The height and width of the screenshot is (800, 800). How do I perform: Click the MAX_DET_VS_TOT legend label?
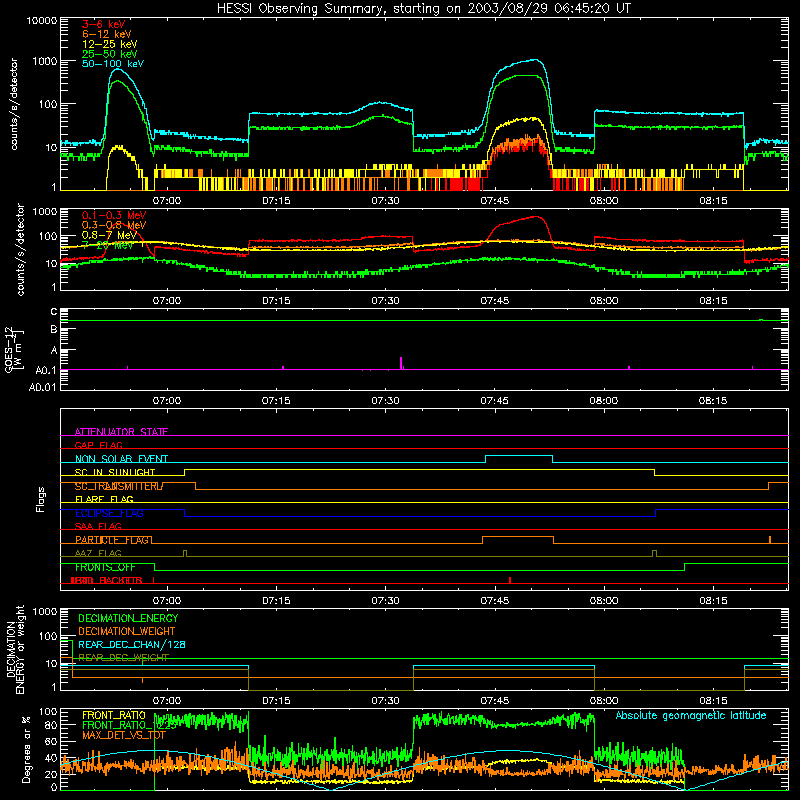(x=124, y=735)
